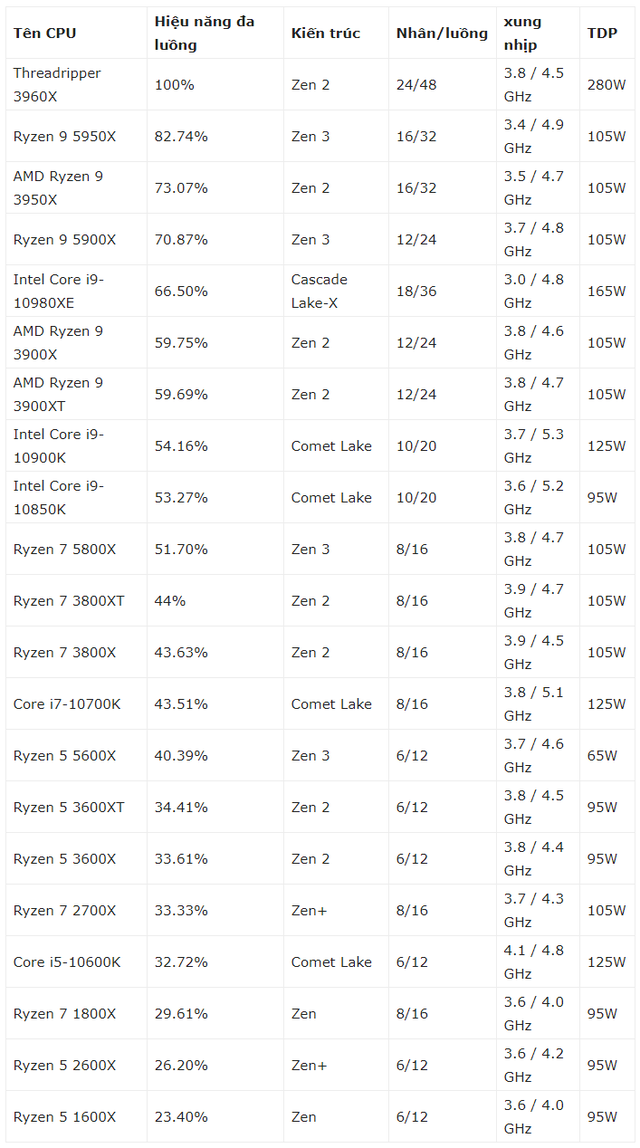640x1148 pixels.
Task: Click the Nhân/luồng column header
Action: click(442, 33)
